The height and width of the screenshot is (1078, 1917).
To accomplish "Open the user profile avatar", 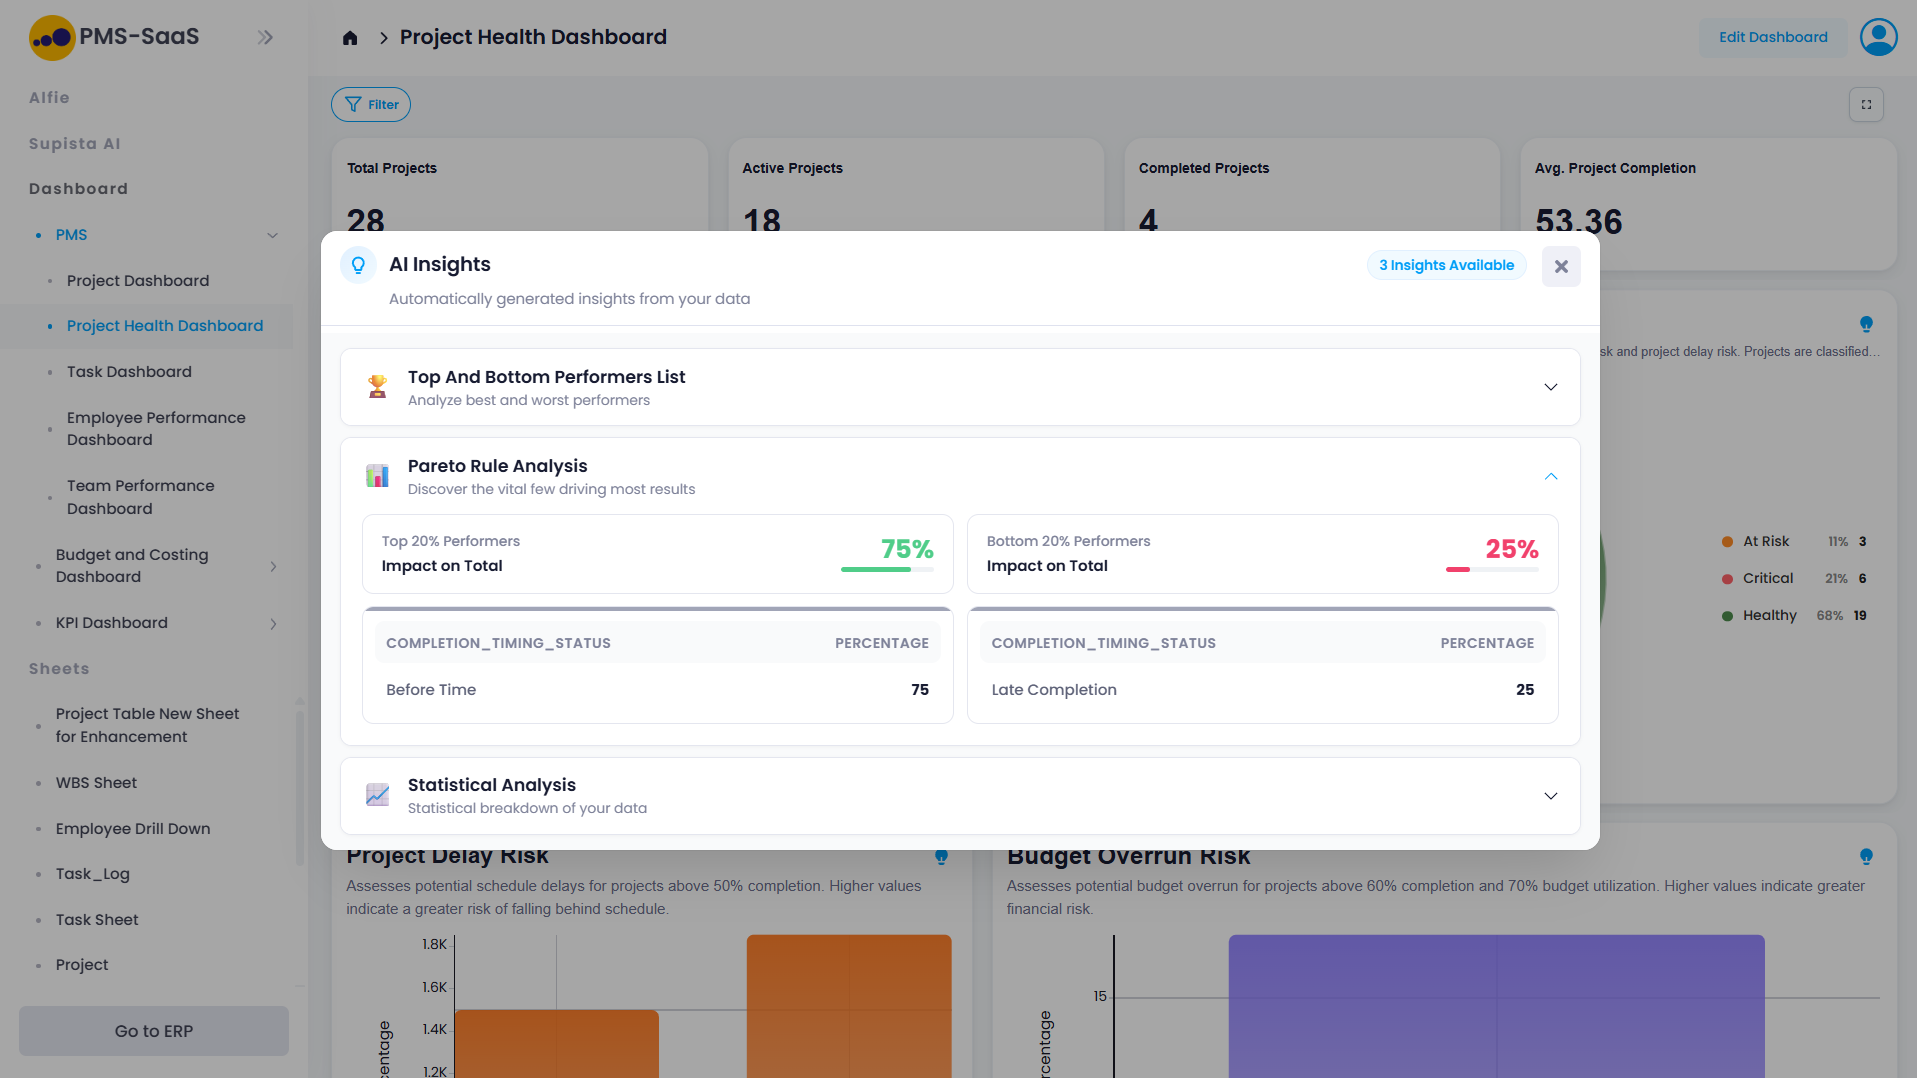I will click(x=1878, y=37).
